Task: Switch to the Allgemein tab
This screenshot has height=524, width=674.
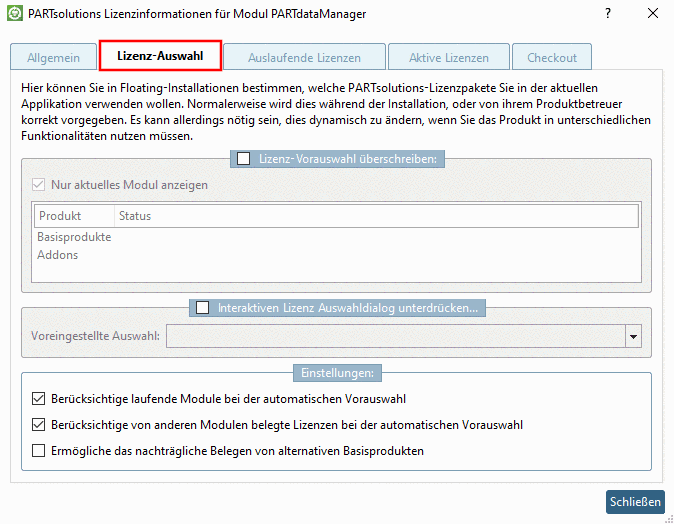Action: (x=53, y=57)
